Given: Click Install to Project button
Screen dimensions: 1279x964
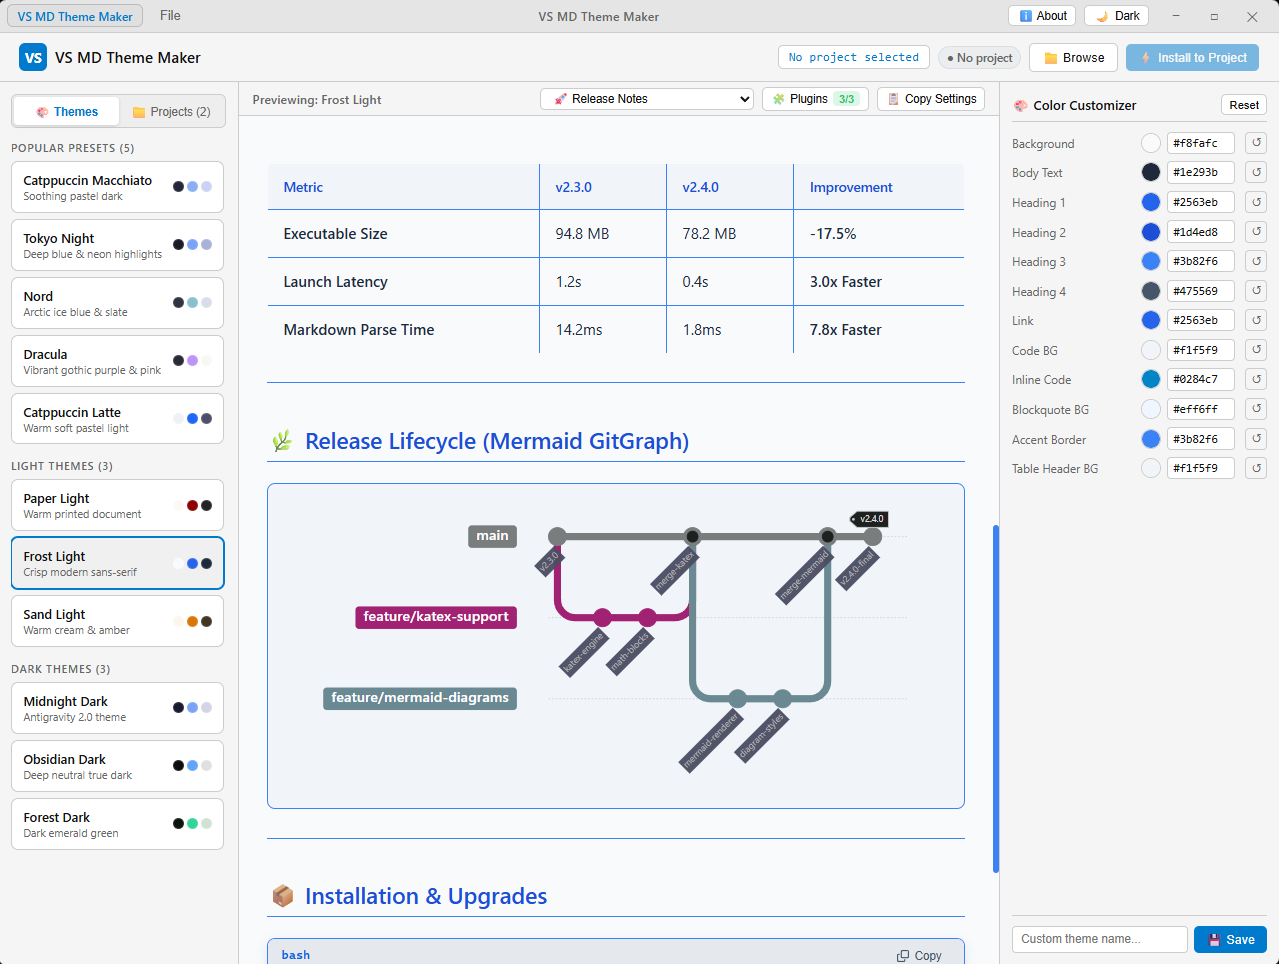Looking at the screenshot, I should (x=1192, y=58).
